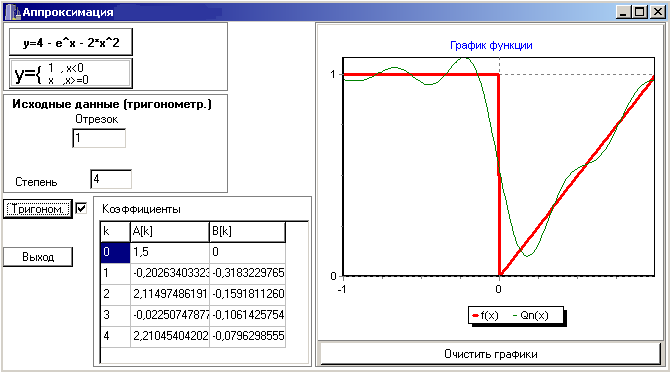Select the B[k] column header
The height and width of the screenshot is (372, 670).
tap(247, 231)
